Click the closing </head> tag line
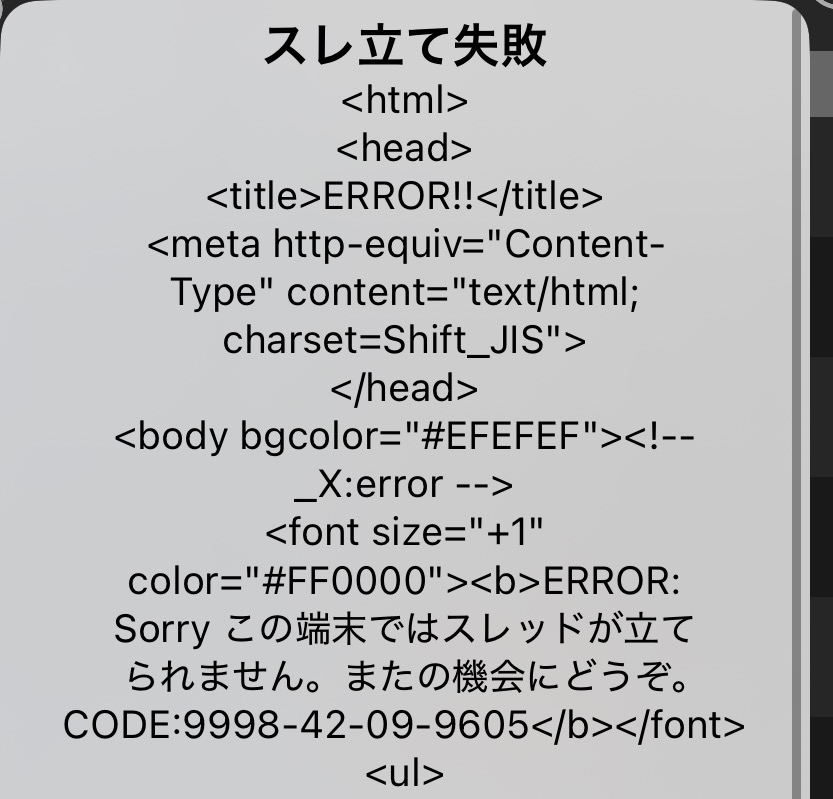The image size is (833, 799). tap(404, 388)
